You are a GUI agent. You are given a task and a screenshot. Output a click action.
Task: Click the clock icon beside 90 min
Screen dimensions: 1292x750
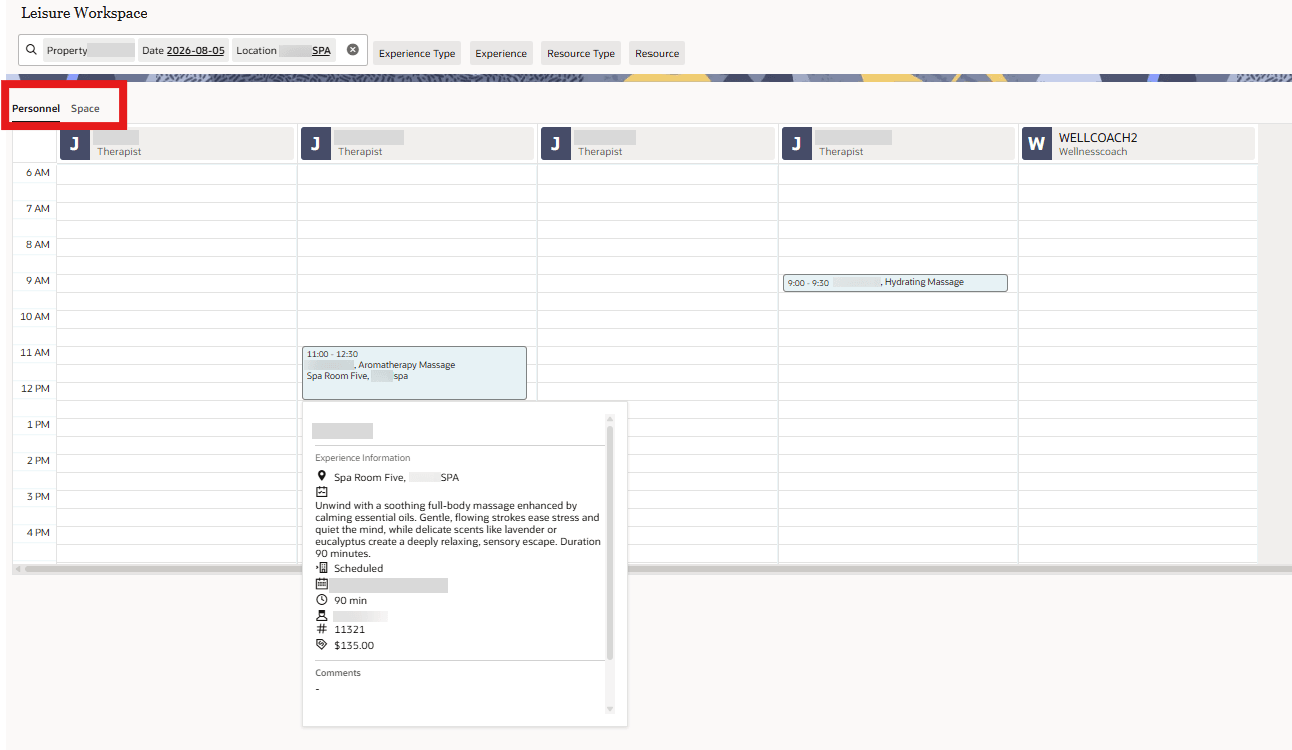[x=321, y=600]
